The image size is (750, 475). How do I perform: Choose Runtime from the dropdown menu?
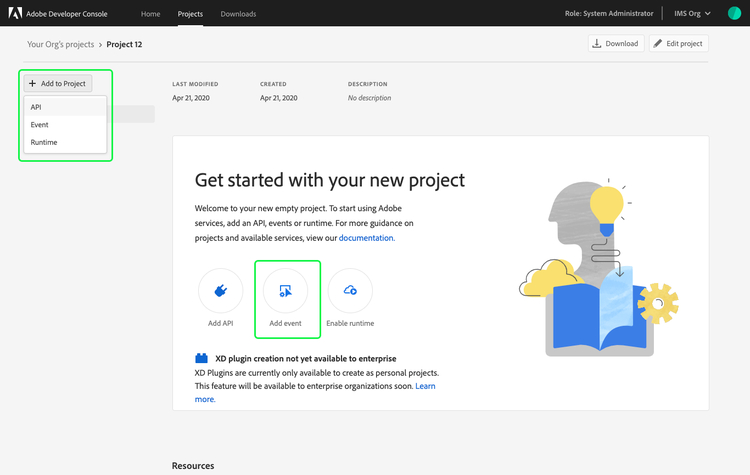coord(65,142)
